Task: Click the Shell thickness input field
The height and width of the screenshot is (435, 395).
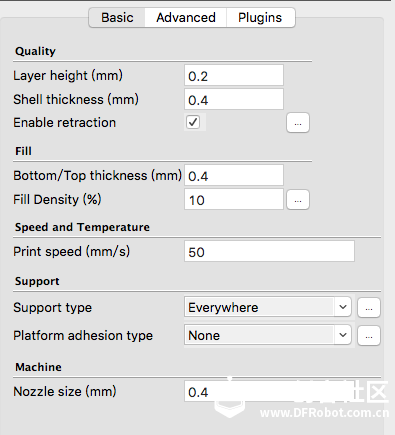Action: click(x=234, y=99)
